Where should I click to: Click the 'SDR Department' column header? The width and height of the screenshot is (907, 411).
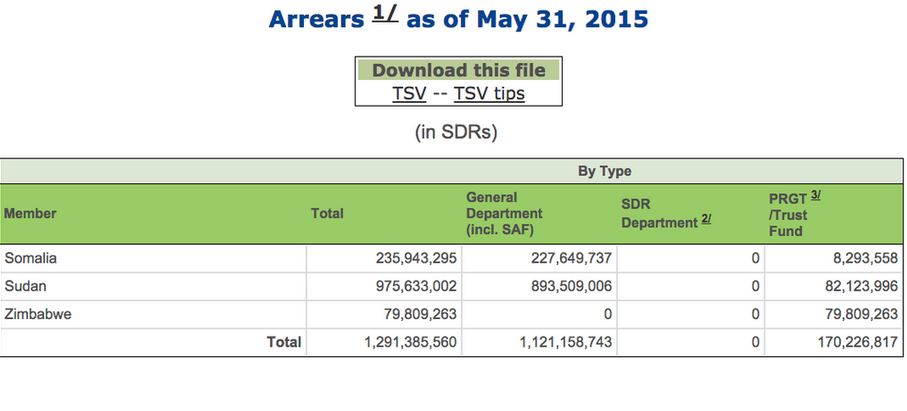pyautogui.click(x=659, y=214)
